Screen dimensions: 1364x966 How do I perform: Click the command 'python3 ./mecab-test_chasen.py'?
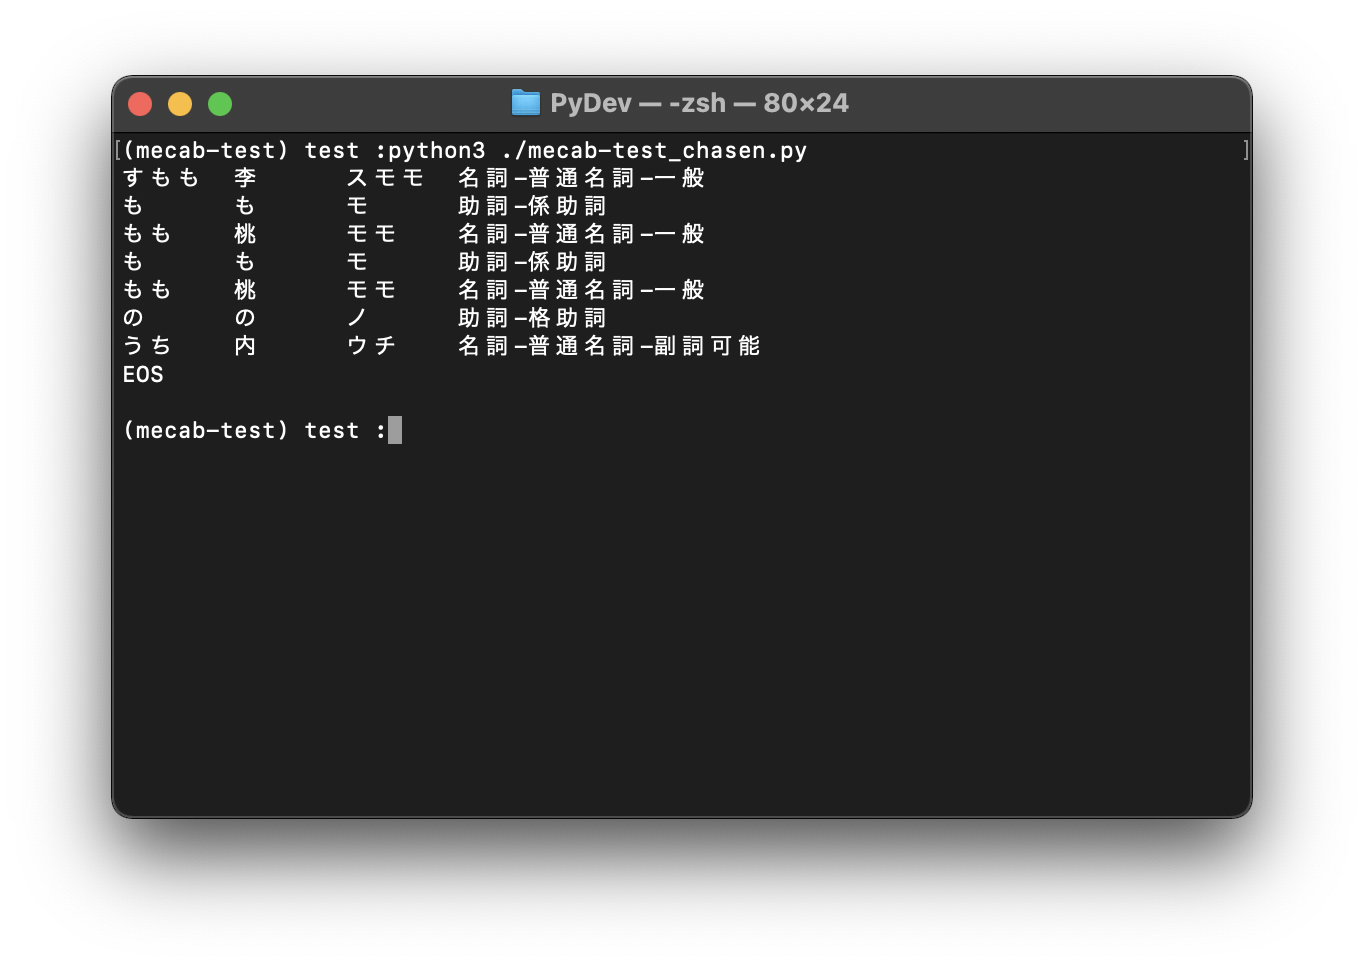pos(597,151)
